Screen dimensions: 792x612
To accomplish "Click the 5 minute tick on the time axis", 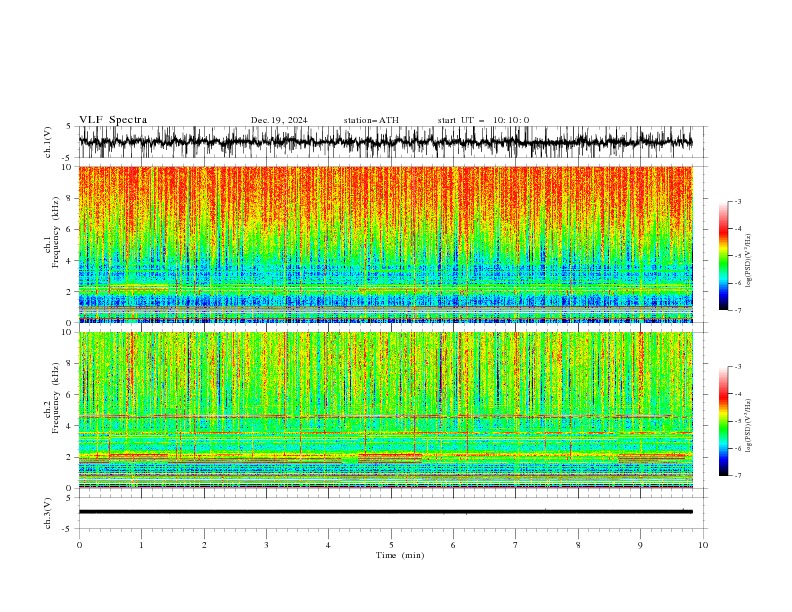I will pyautogui.click(x=391, y=545).
